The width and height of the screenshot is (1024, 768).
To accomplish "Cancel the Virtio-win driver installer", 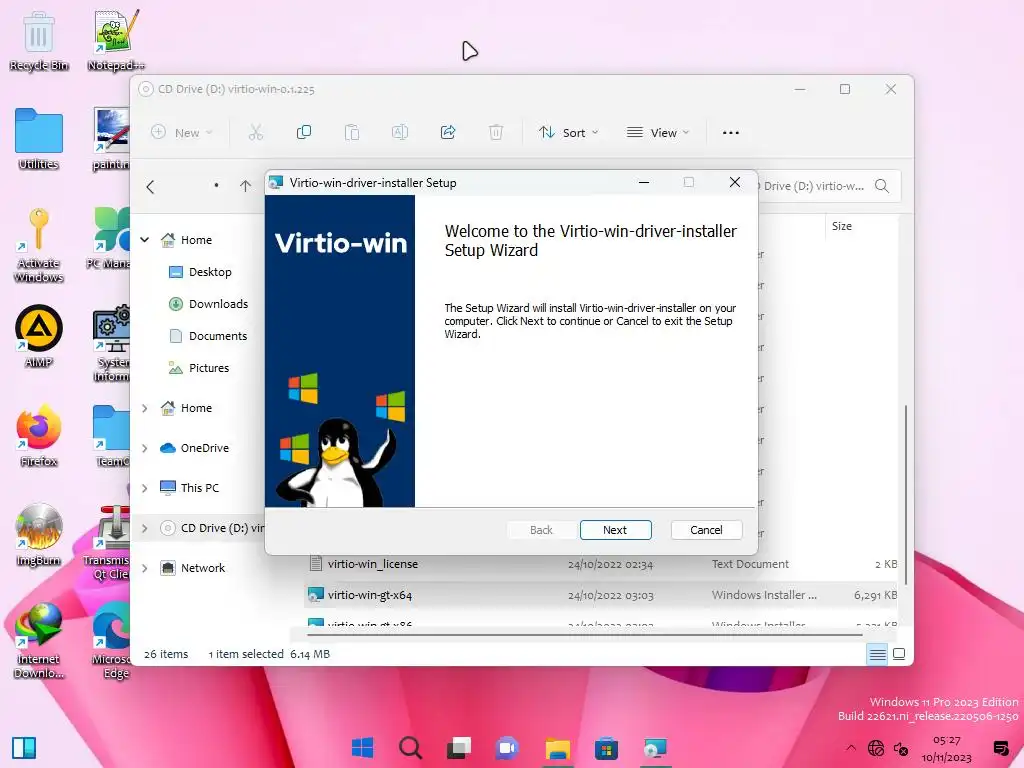I will (706, 530).
